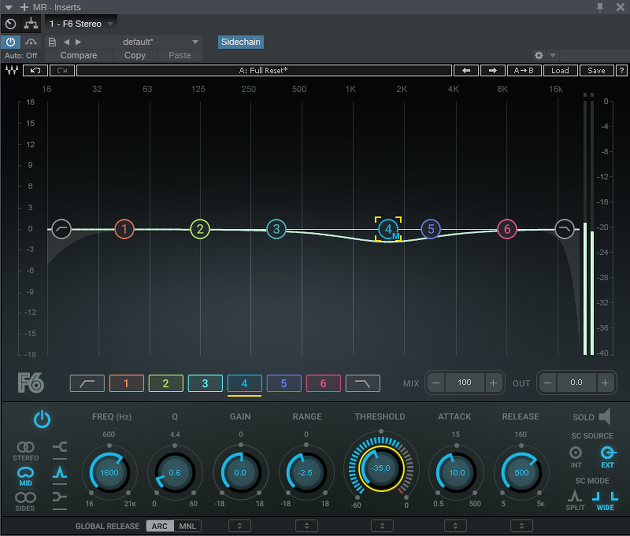Undo the last change in Waves toolbar
Viewport: 630px width, 536px height.
[x=35, y=71]
